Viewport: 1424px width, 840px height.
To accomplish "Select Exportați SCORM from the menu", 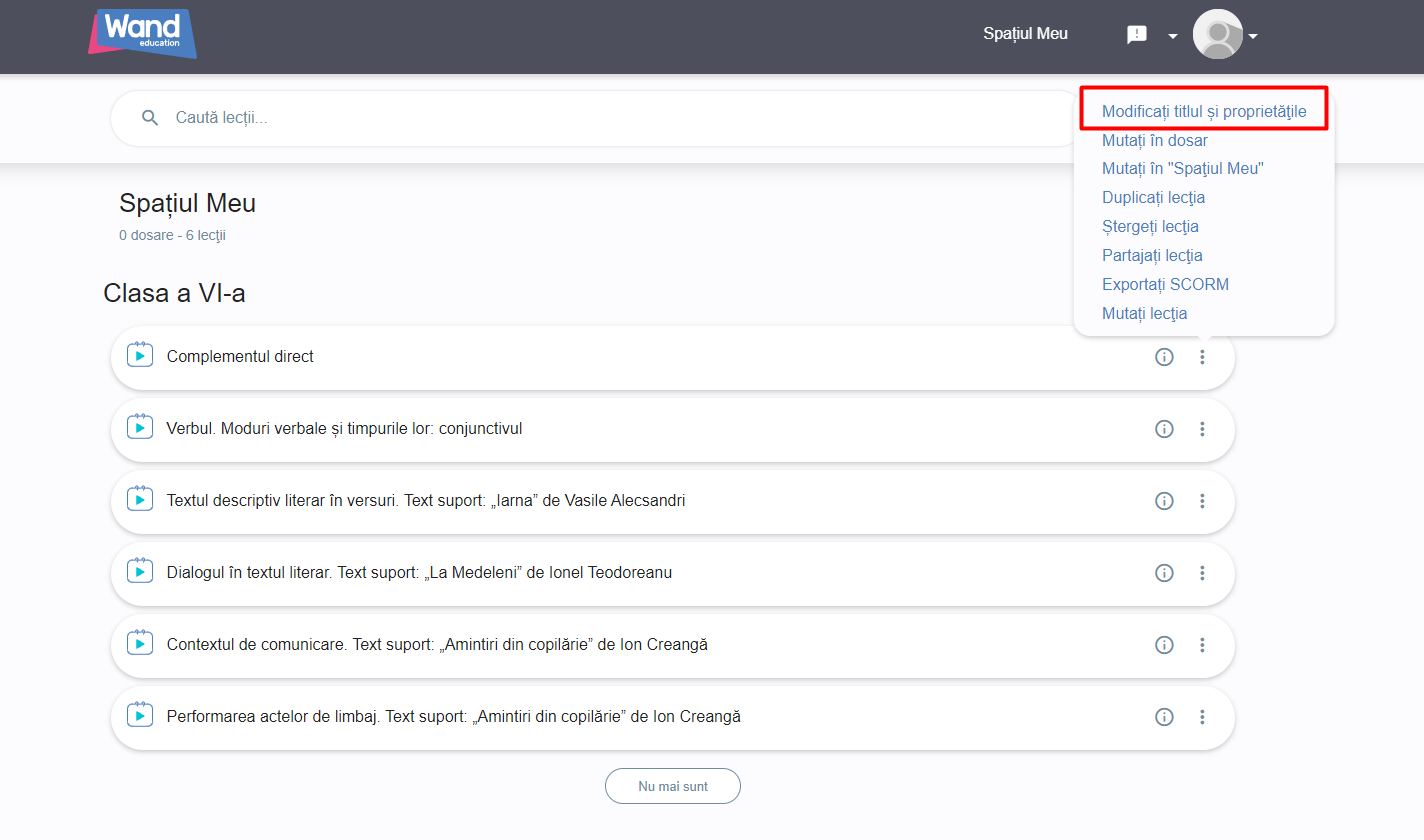I will [1165, 284].
